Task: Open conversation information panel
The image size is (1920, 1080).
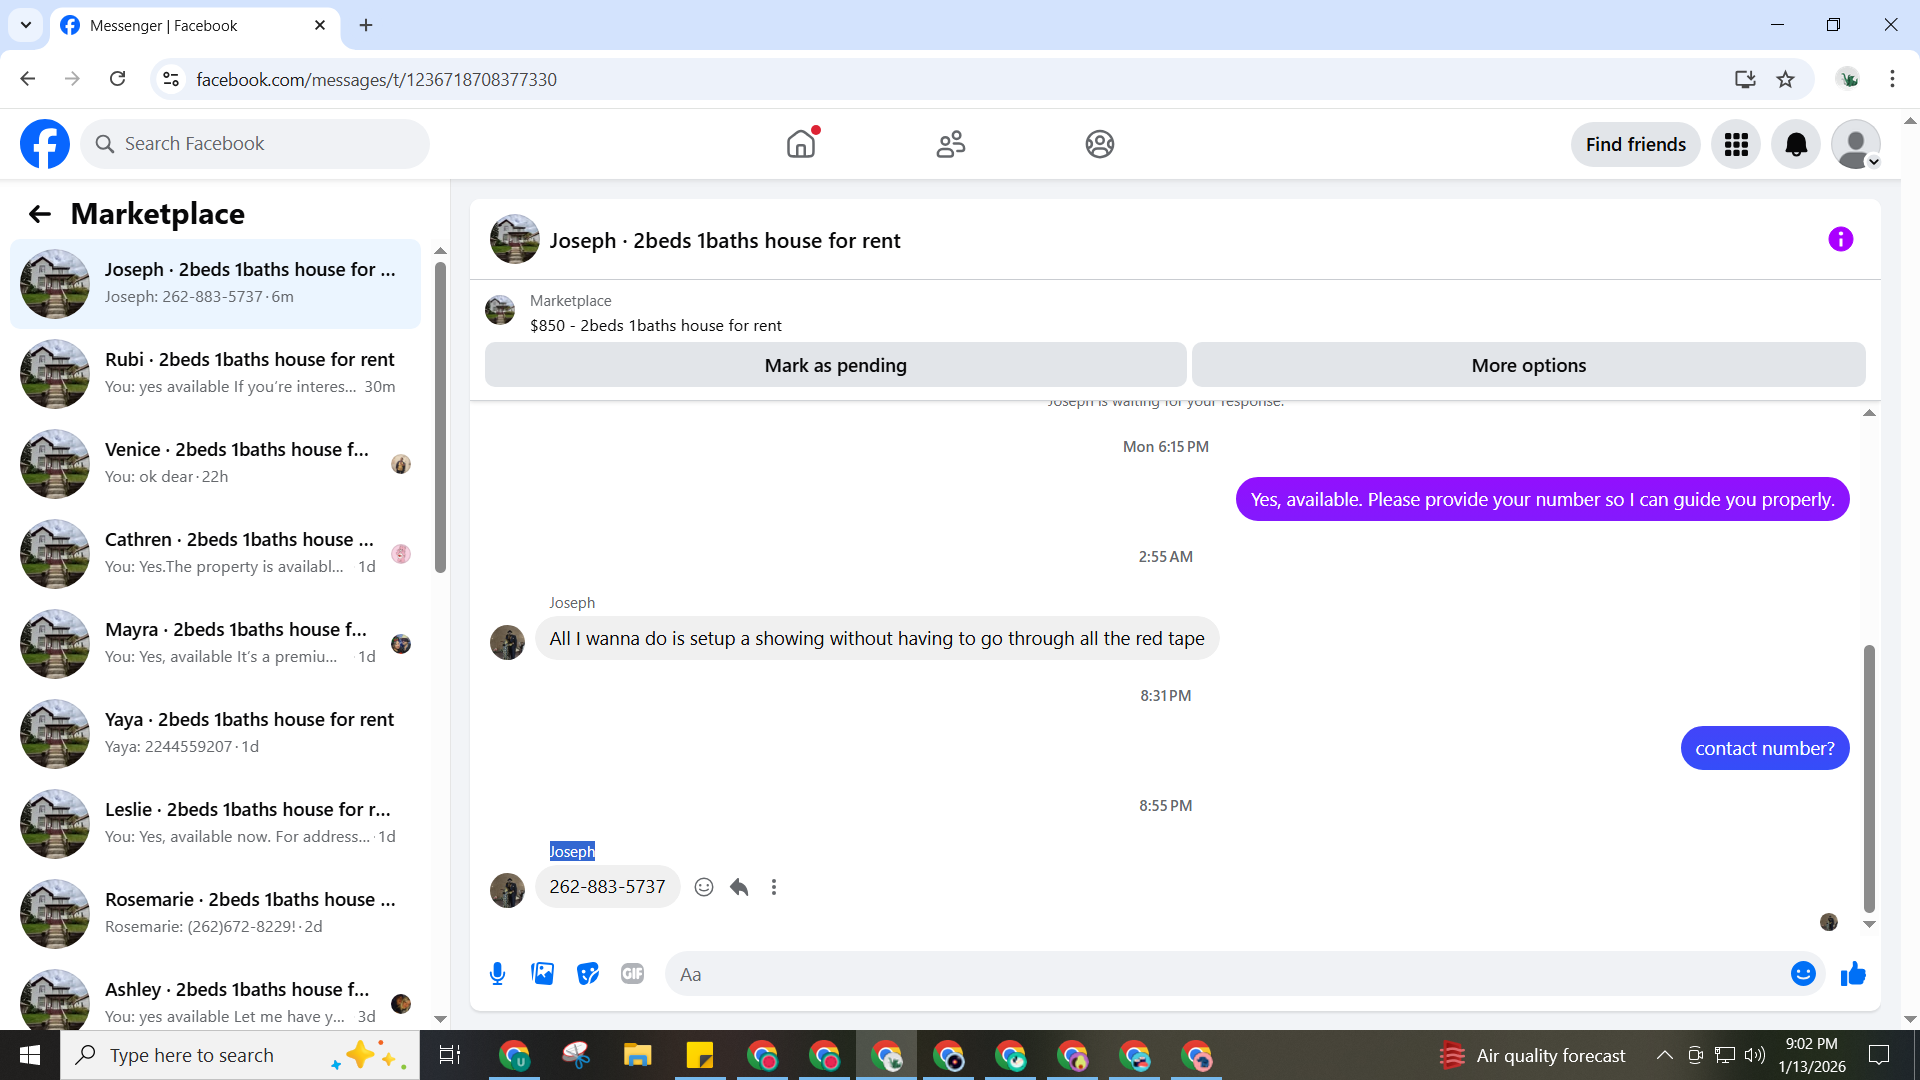Action: point(1840,240)
